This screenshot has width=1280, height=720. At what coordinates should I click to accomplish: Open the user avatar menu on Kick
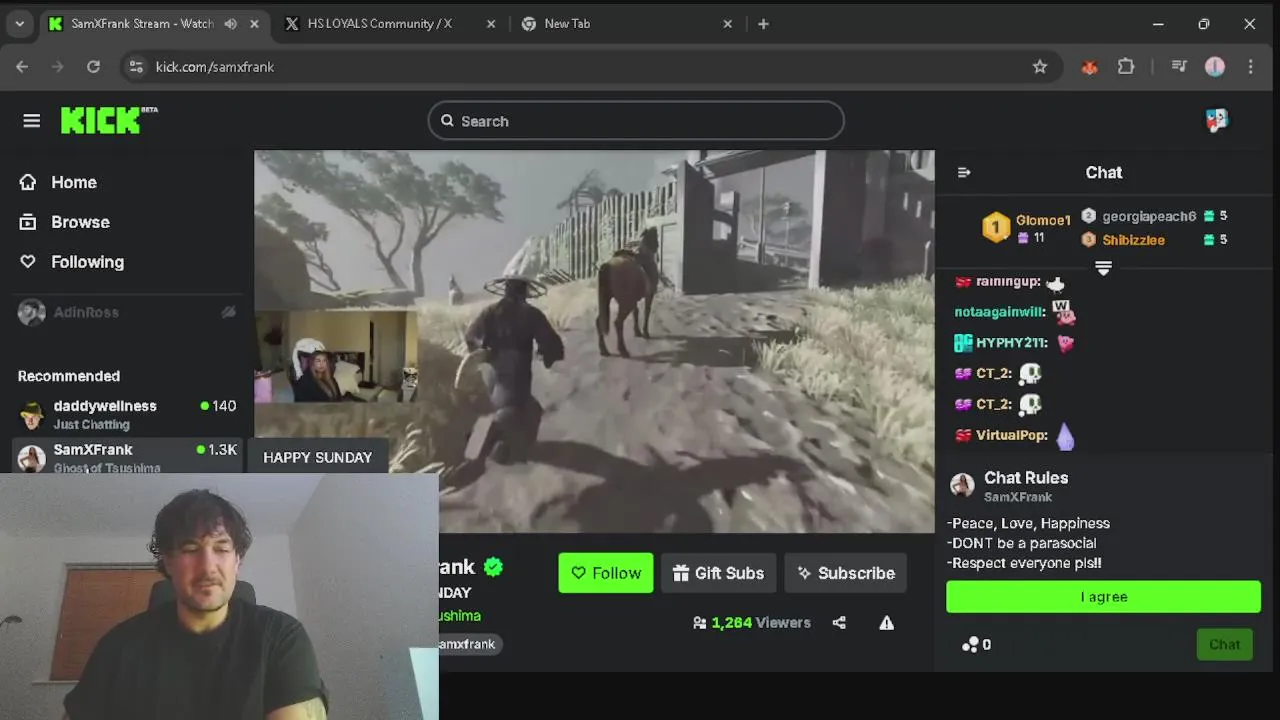(1216, 120)
